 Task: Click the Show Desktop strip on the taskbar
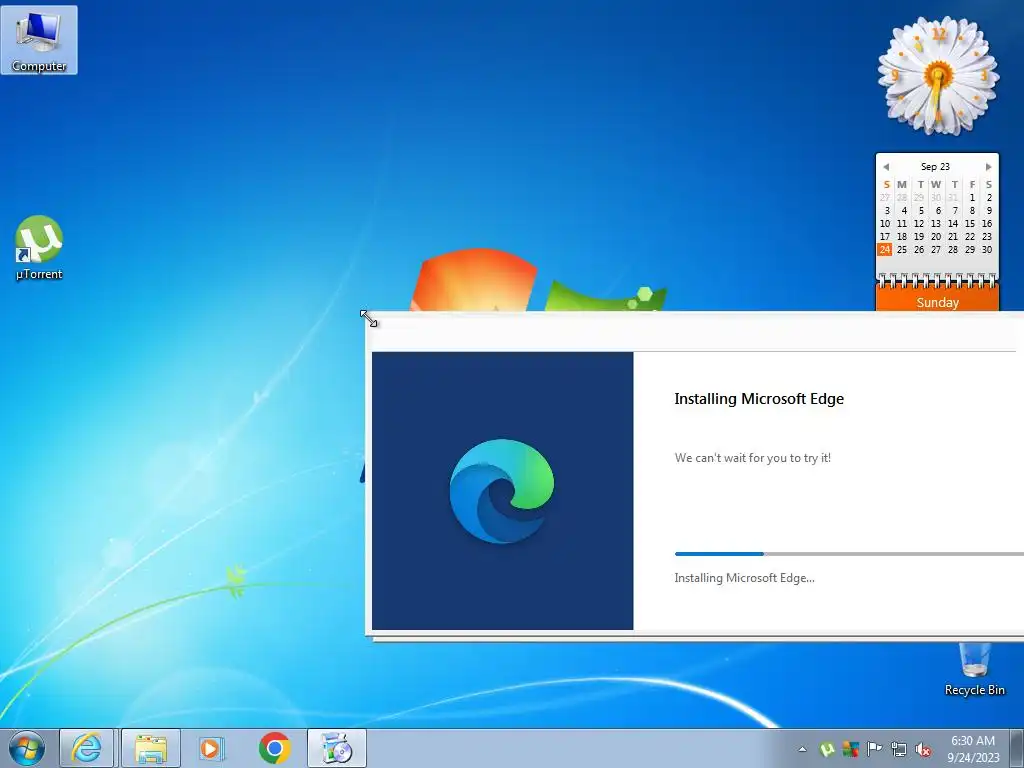coord(1017,748)
